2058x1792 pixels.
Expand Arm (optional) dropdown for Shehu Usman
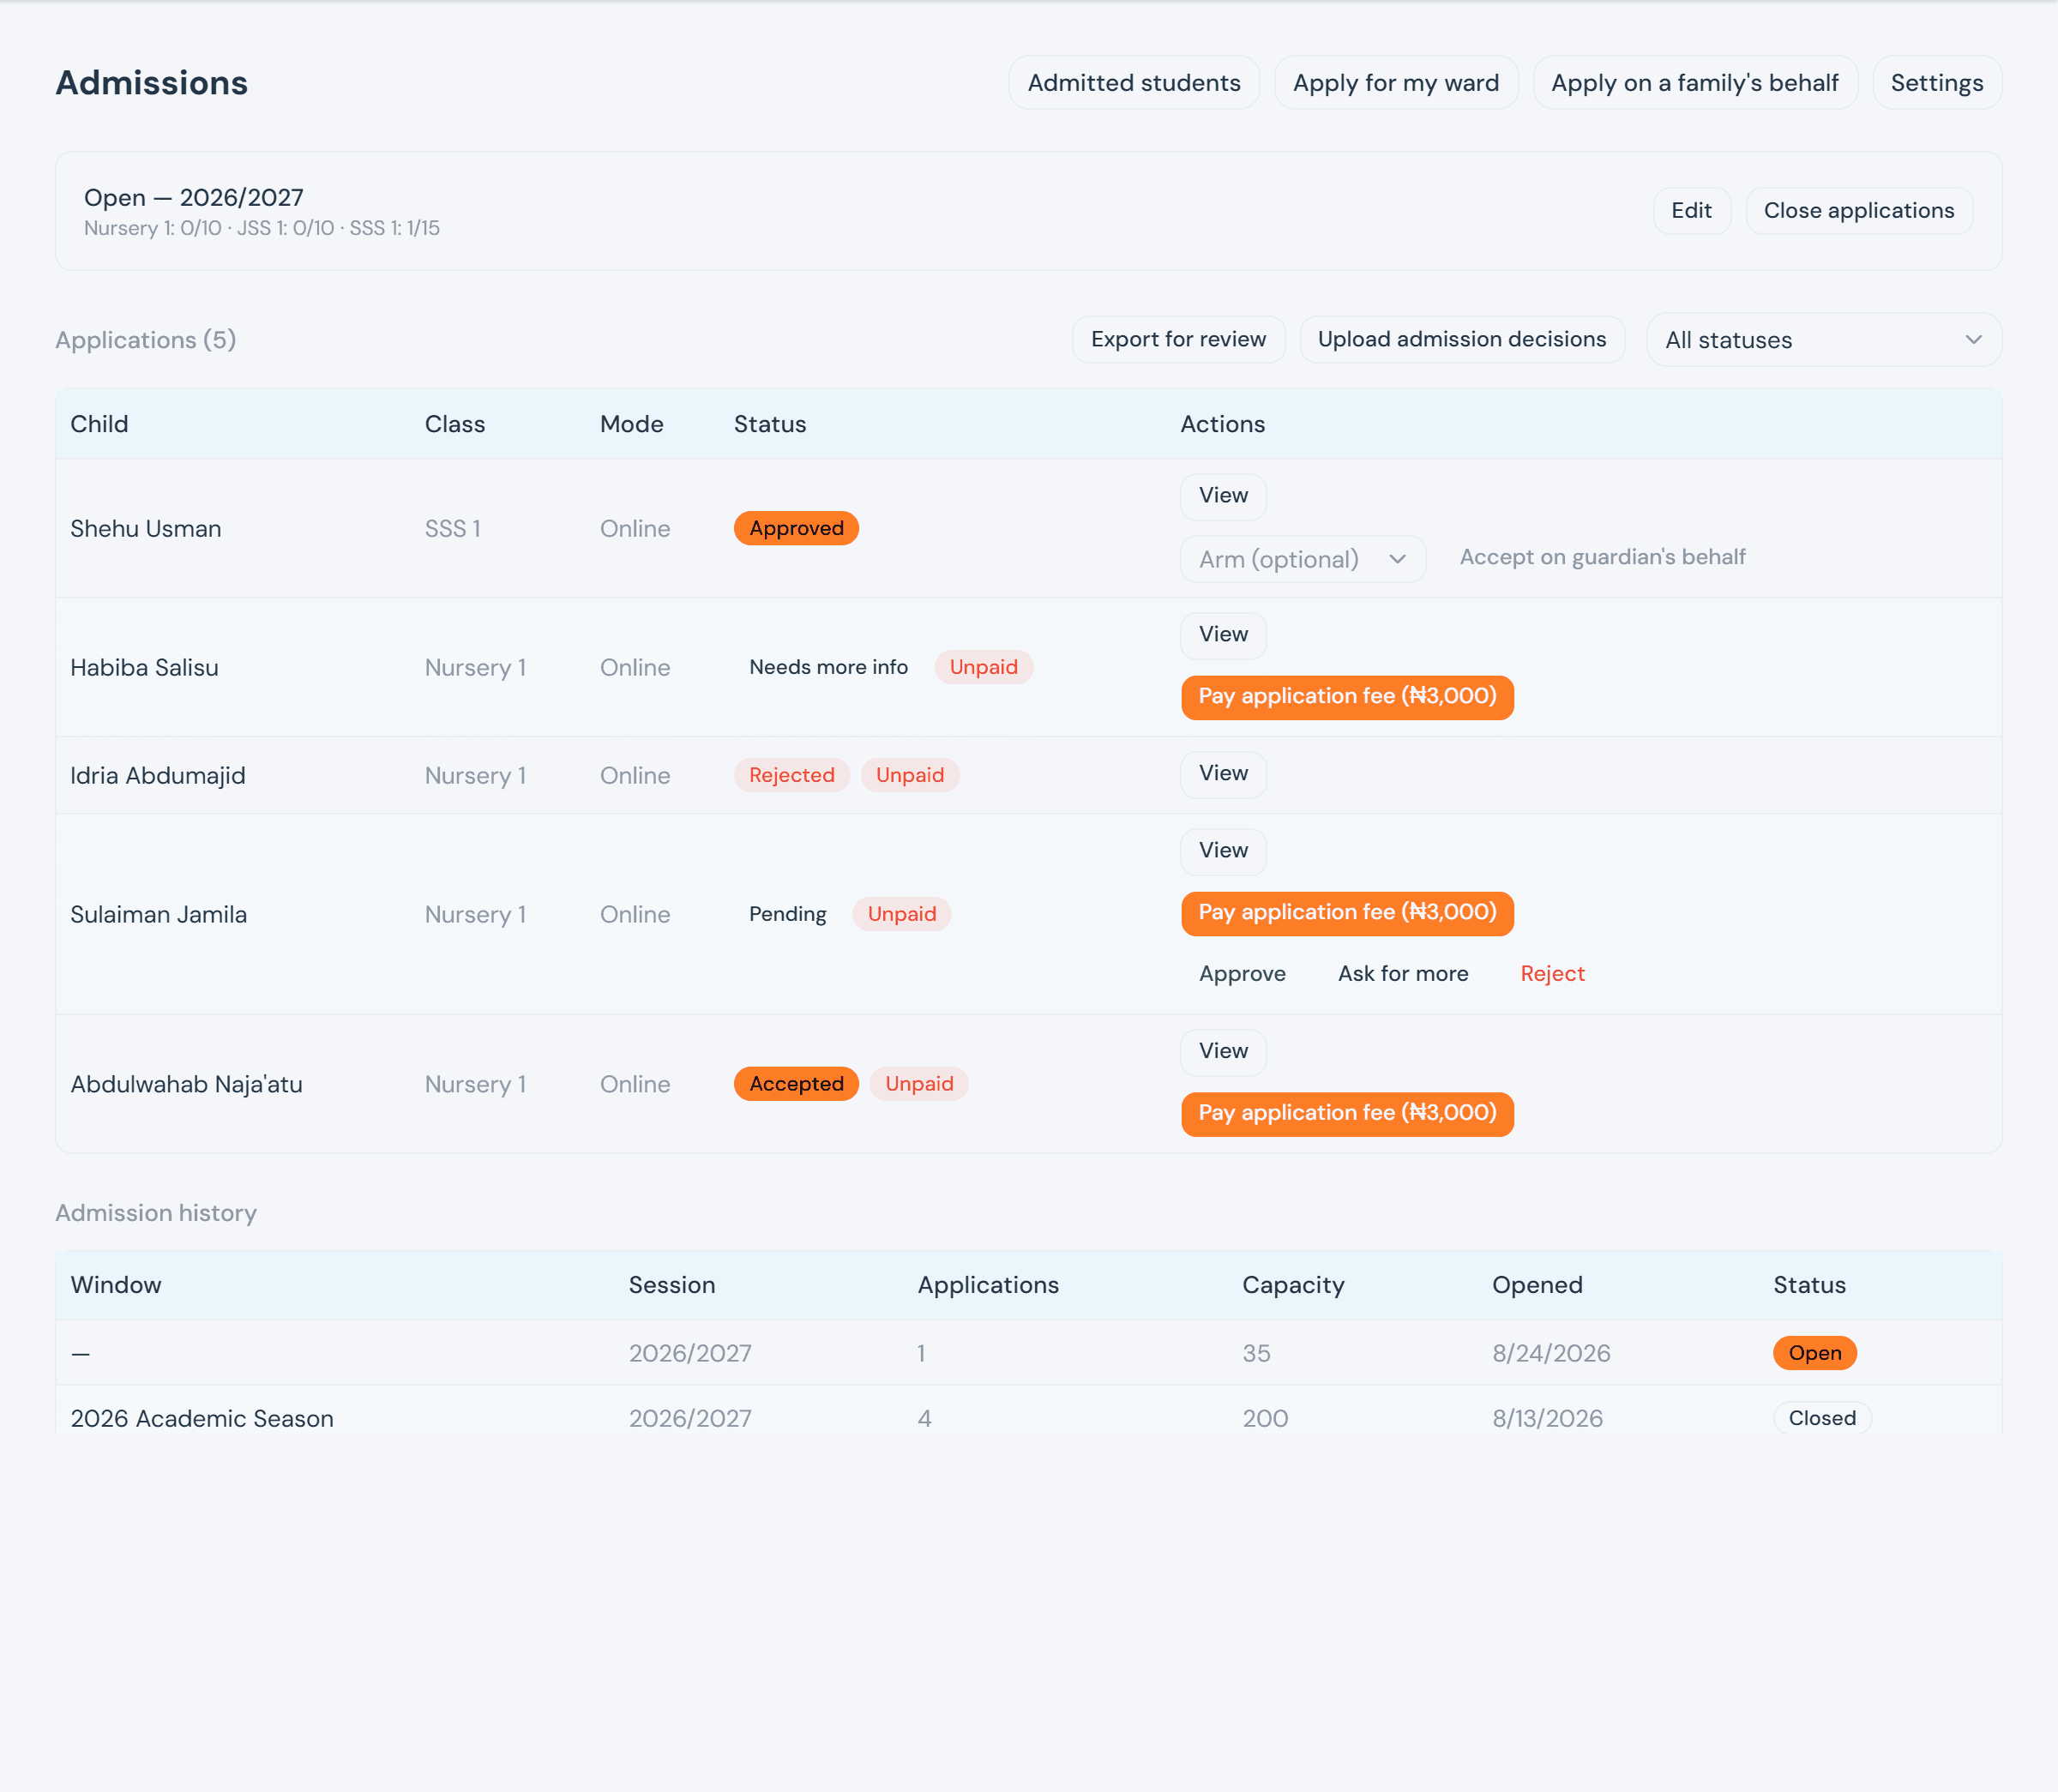tap(1303, 559)
